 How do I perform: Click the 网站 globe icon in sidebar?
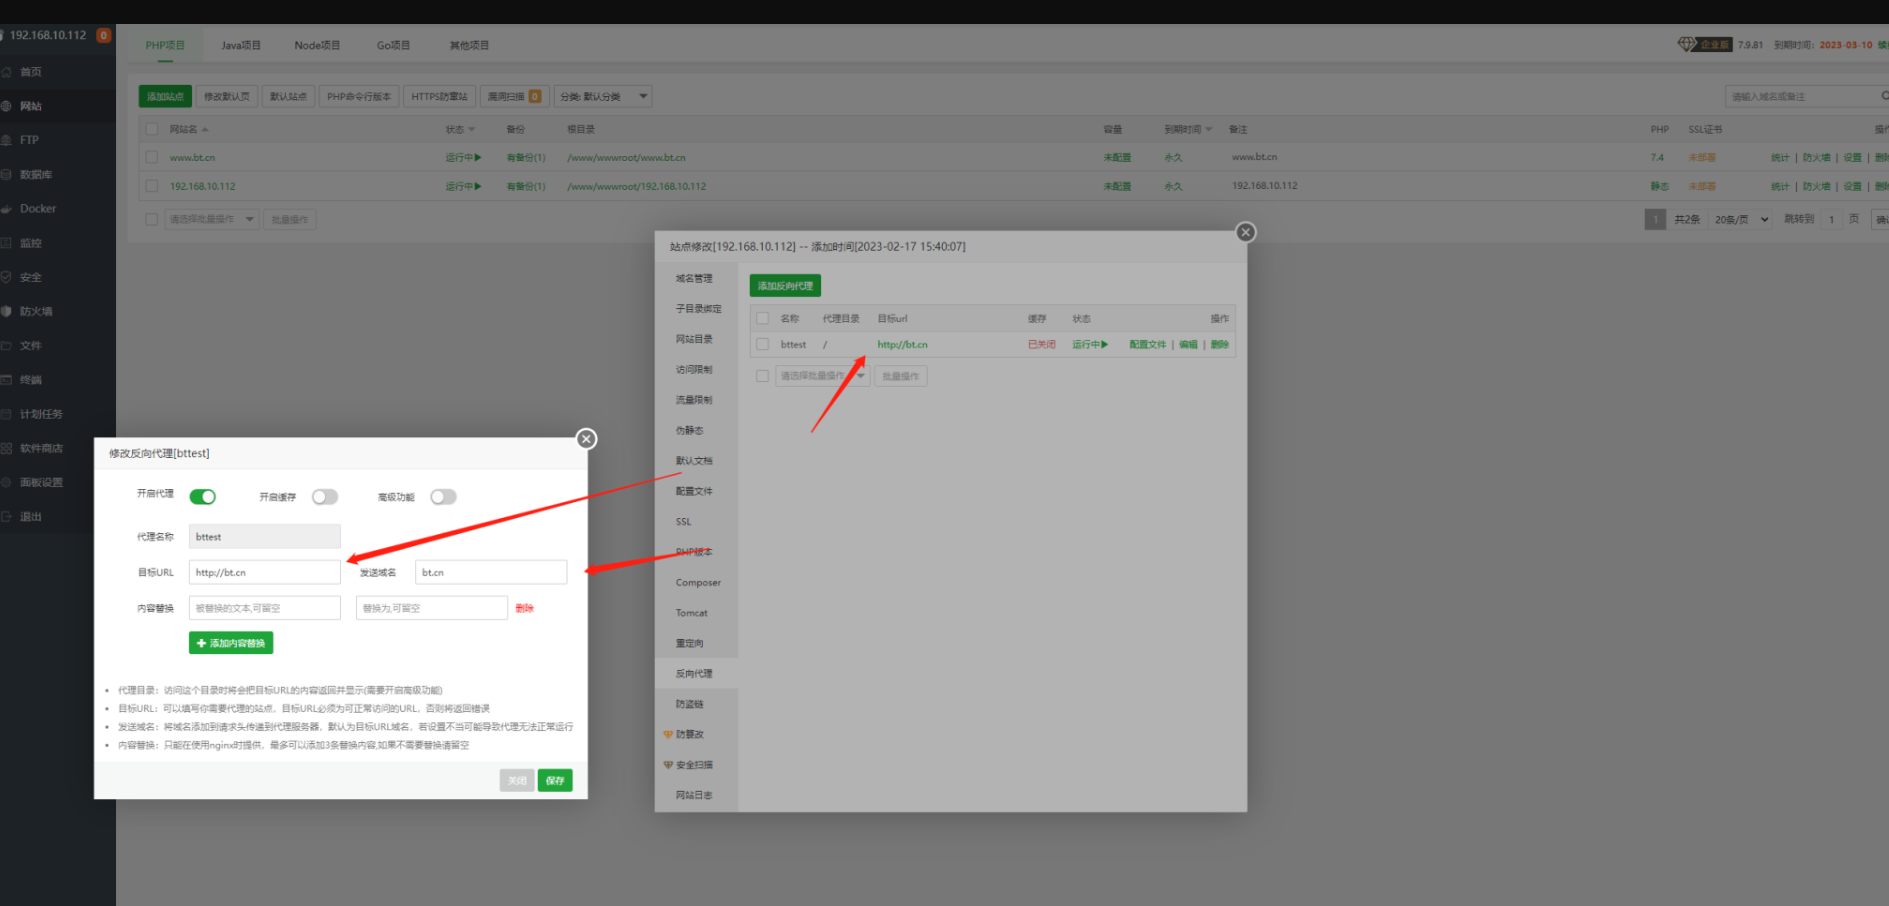point(6,106)
